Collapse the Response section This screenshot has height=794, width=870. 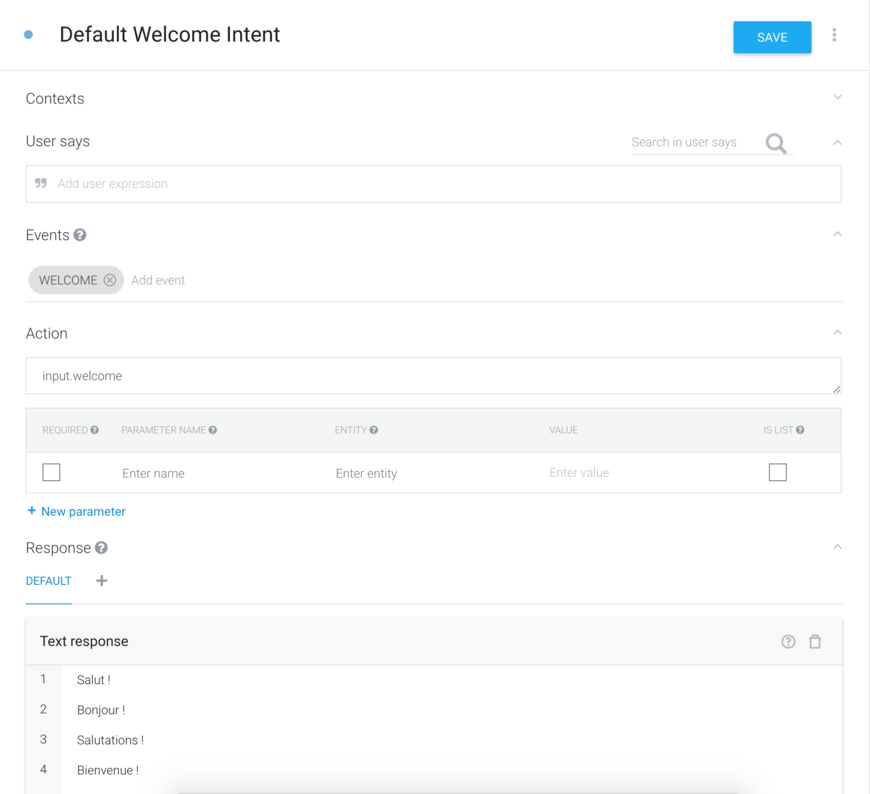click(837, 547)
